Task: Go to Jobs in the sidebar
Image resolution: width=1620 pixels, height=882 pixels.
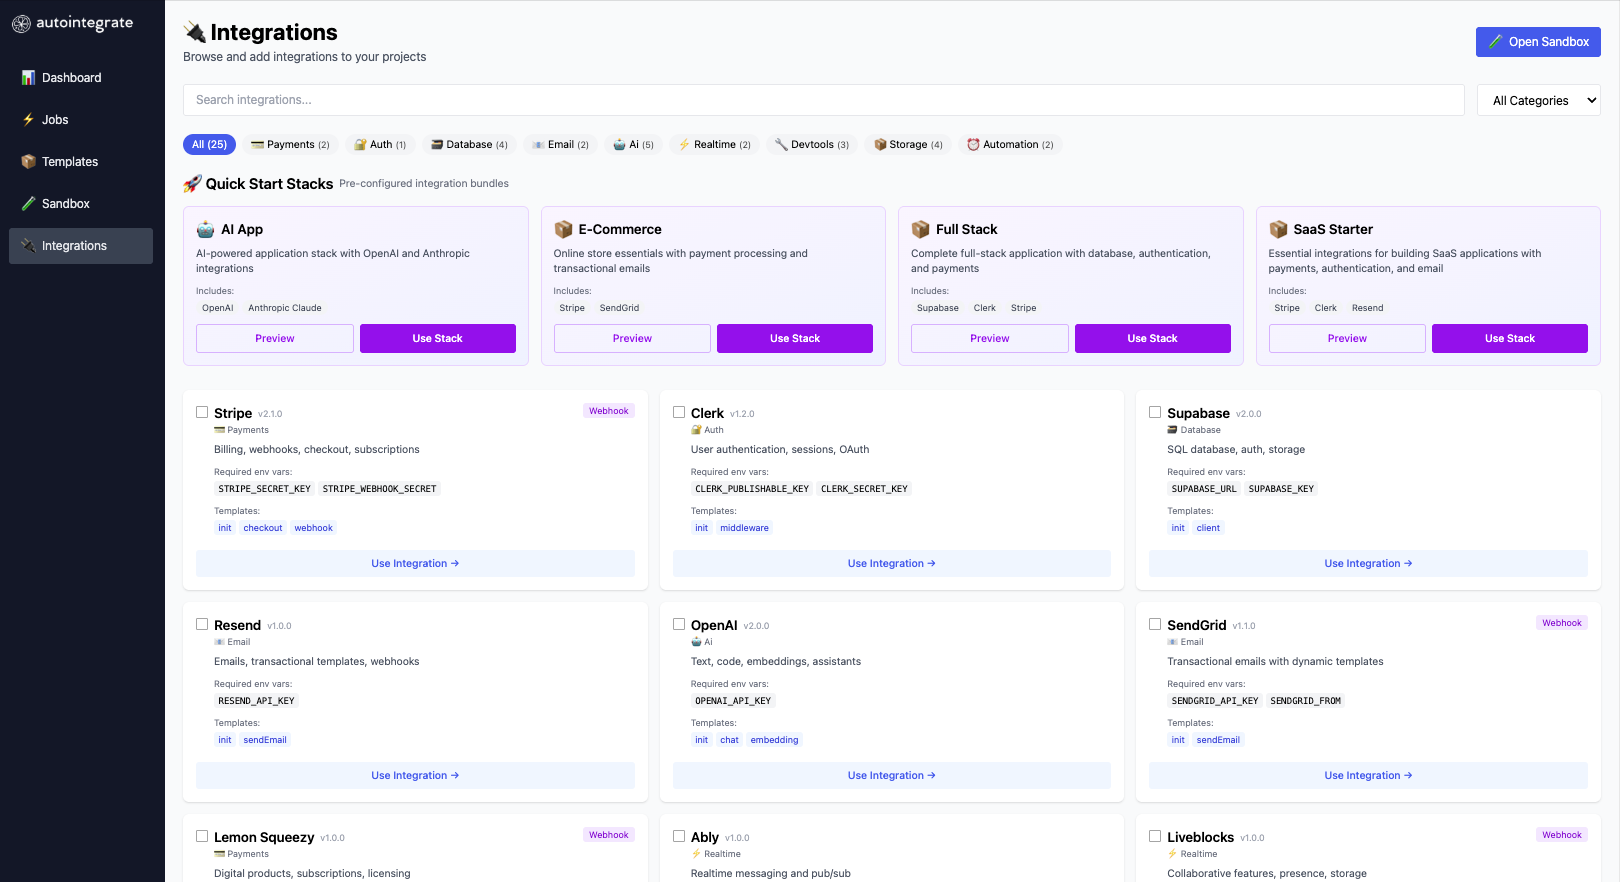Action: click(x=81, y=120)
